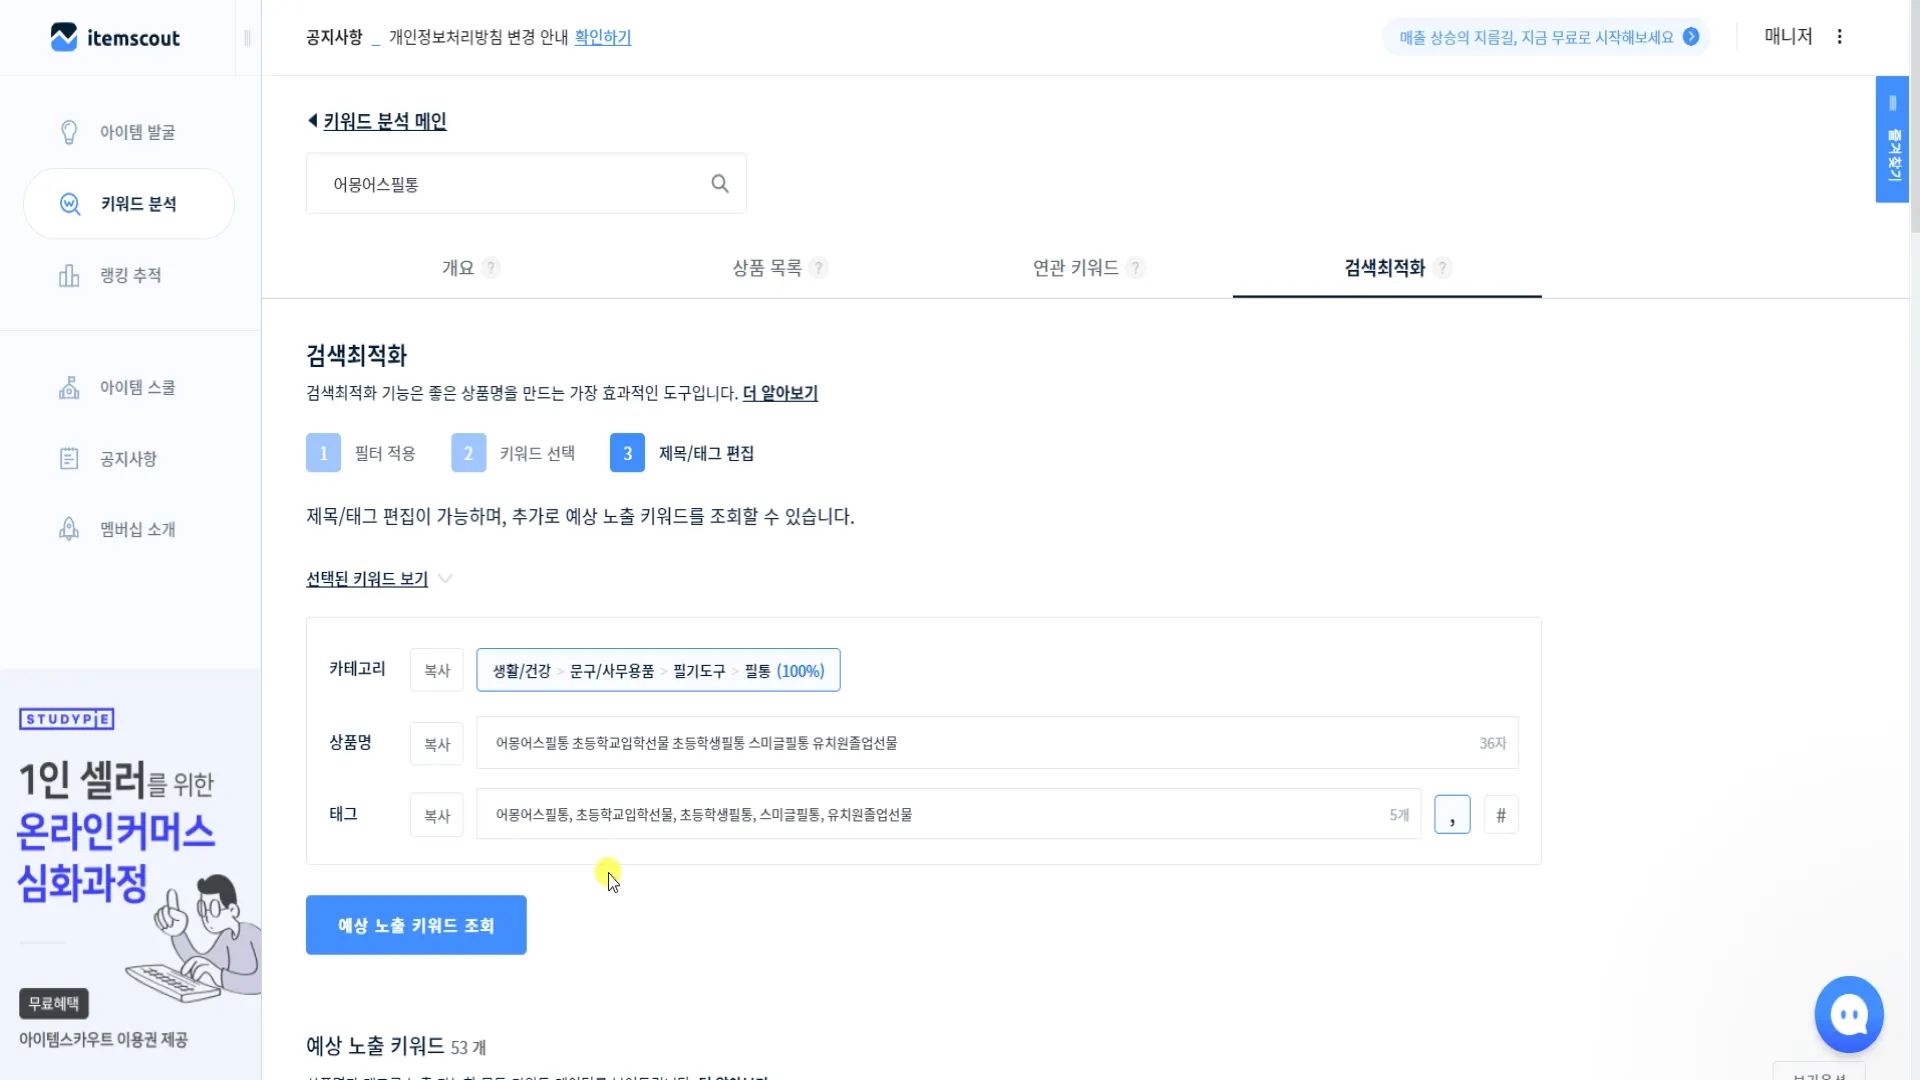Switch to the 연관 키워드 tab
Viewport: 1920px width, 1080px height.
[x=1075, y=268]
